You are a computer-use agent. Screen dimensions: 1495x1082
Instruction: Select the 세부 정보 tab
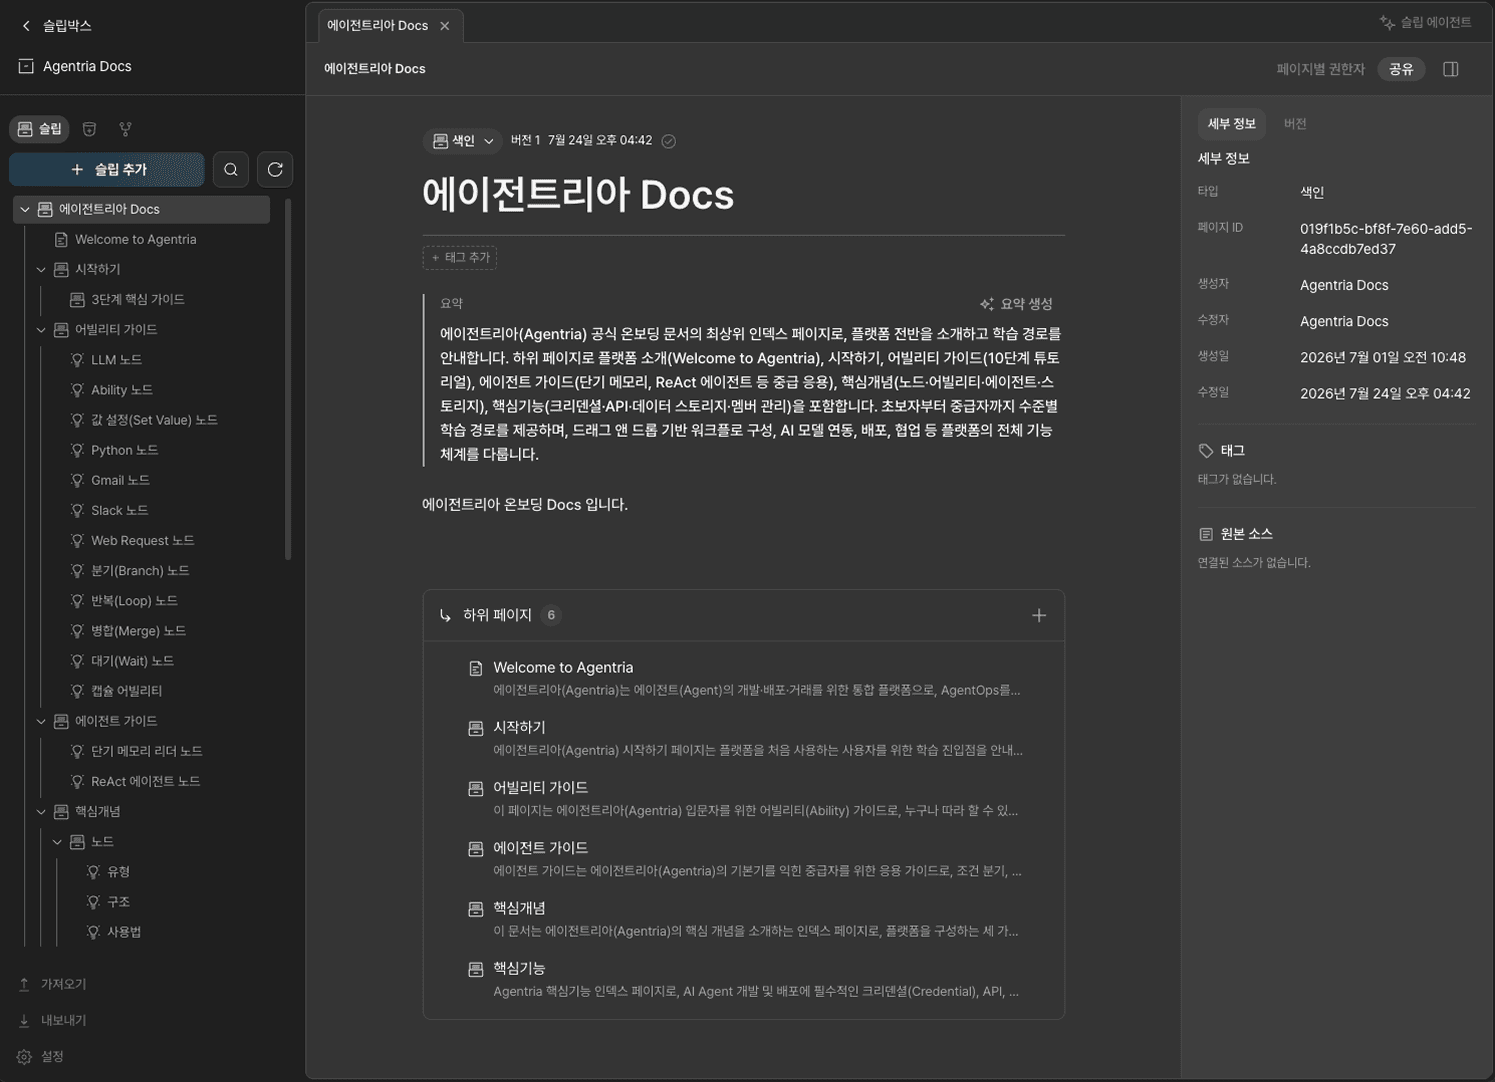click(x=1231, y=124)
